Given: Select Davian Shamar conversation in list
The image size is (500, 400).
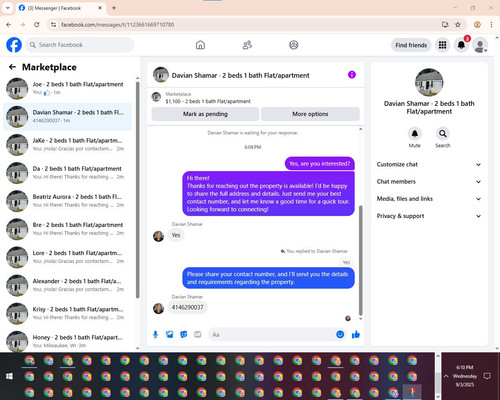Looking at the screenshot, I should [x=67, y=117].
